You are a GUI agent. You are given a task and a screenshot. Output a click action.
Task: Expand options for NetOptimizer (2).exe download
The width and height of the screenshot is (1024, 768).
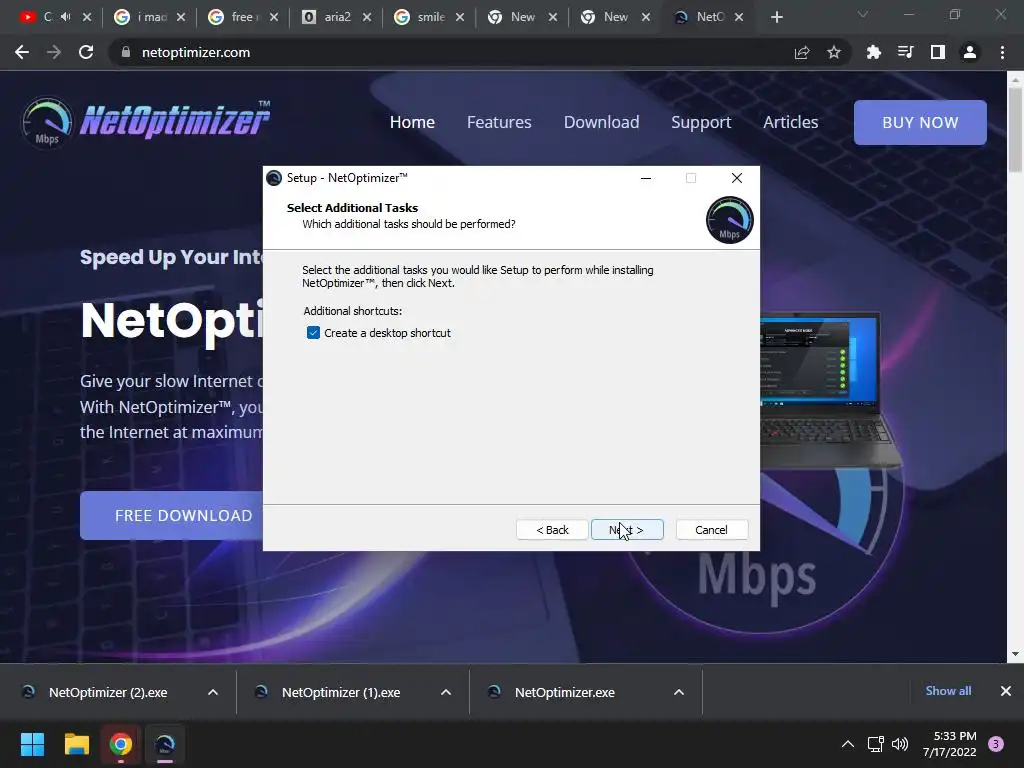coord(213,692)
